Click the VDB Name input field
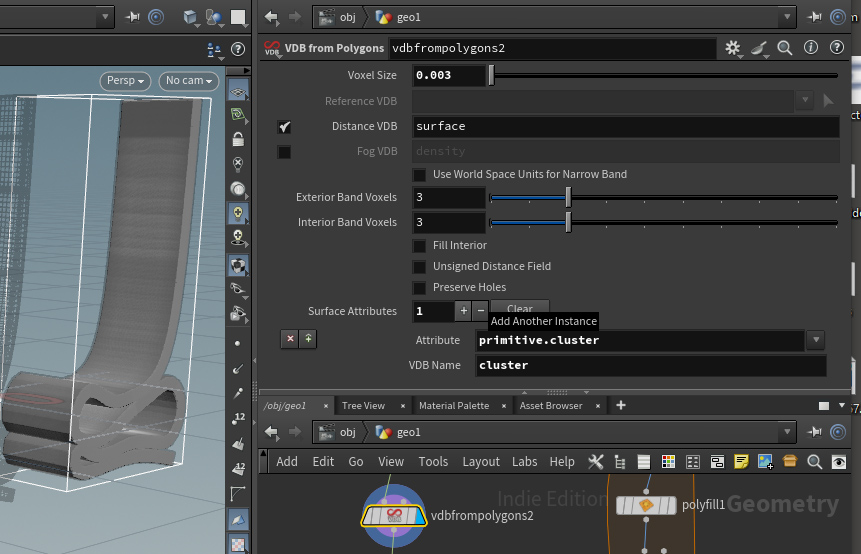861x554 pixels. point(649,366)
